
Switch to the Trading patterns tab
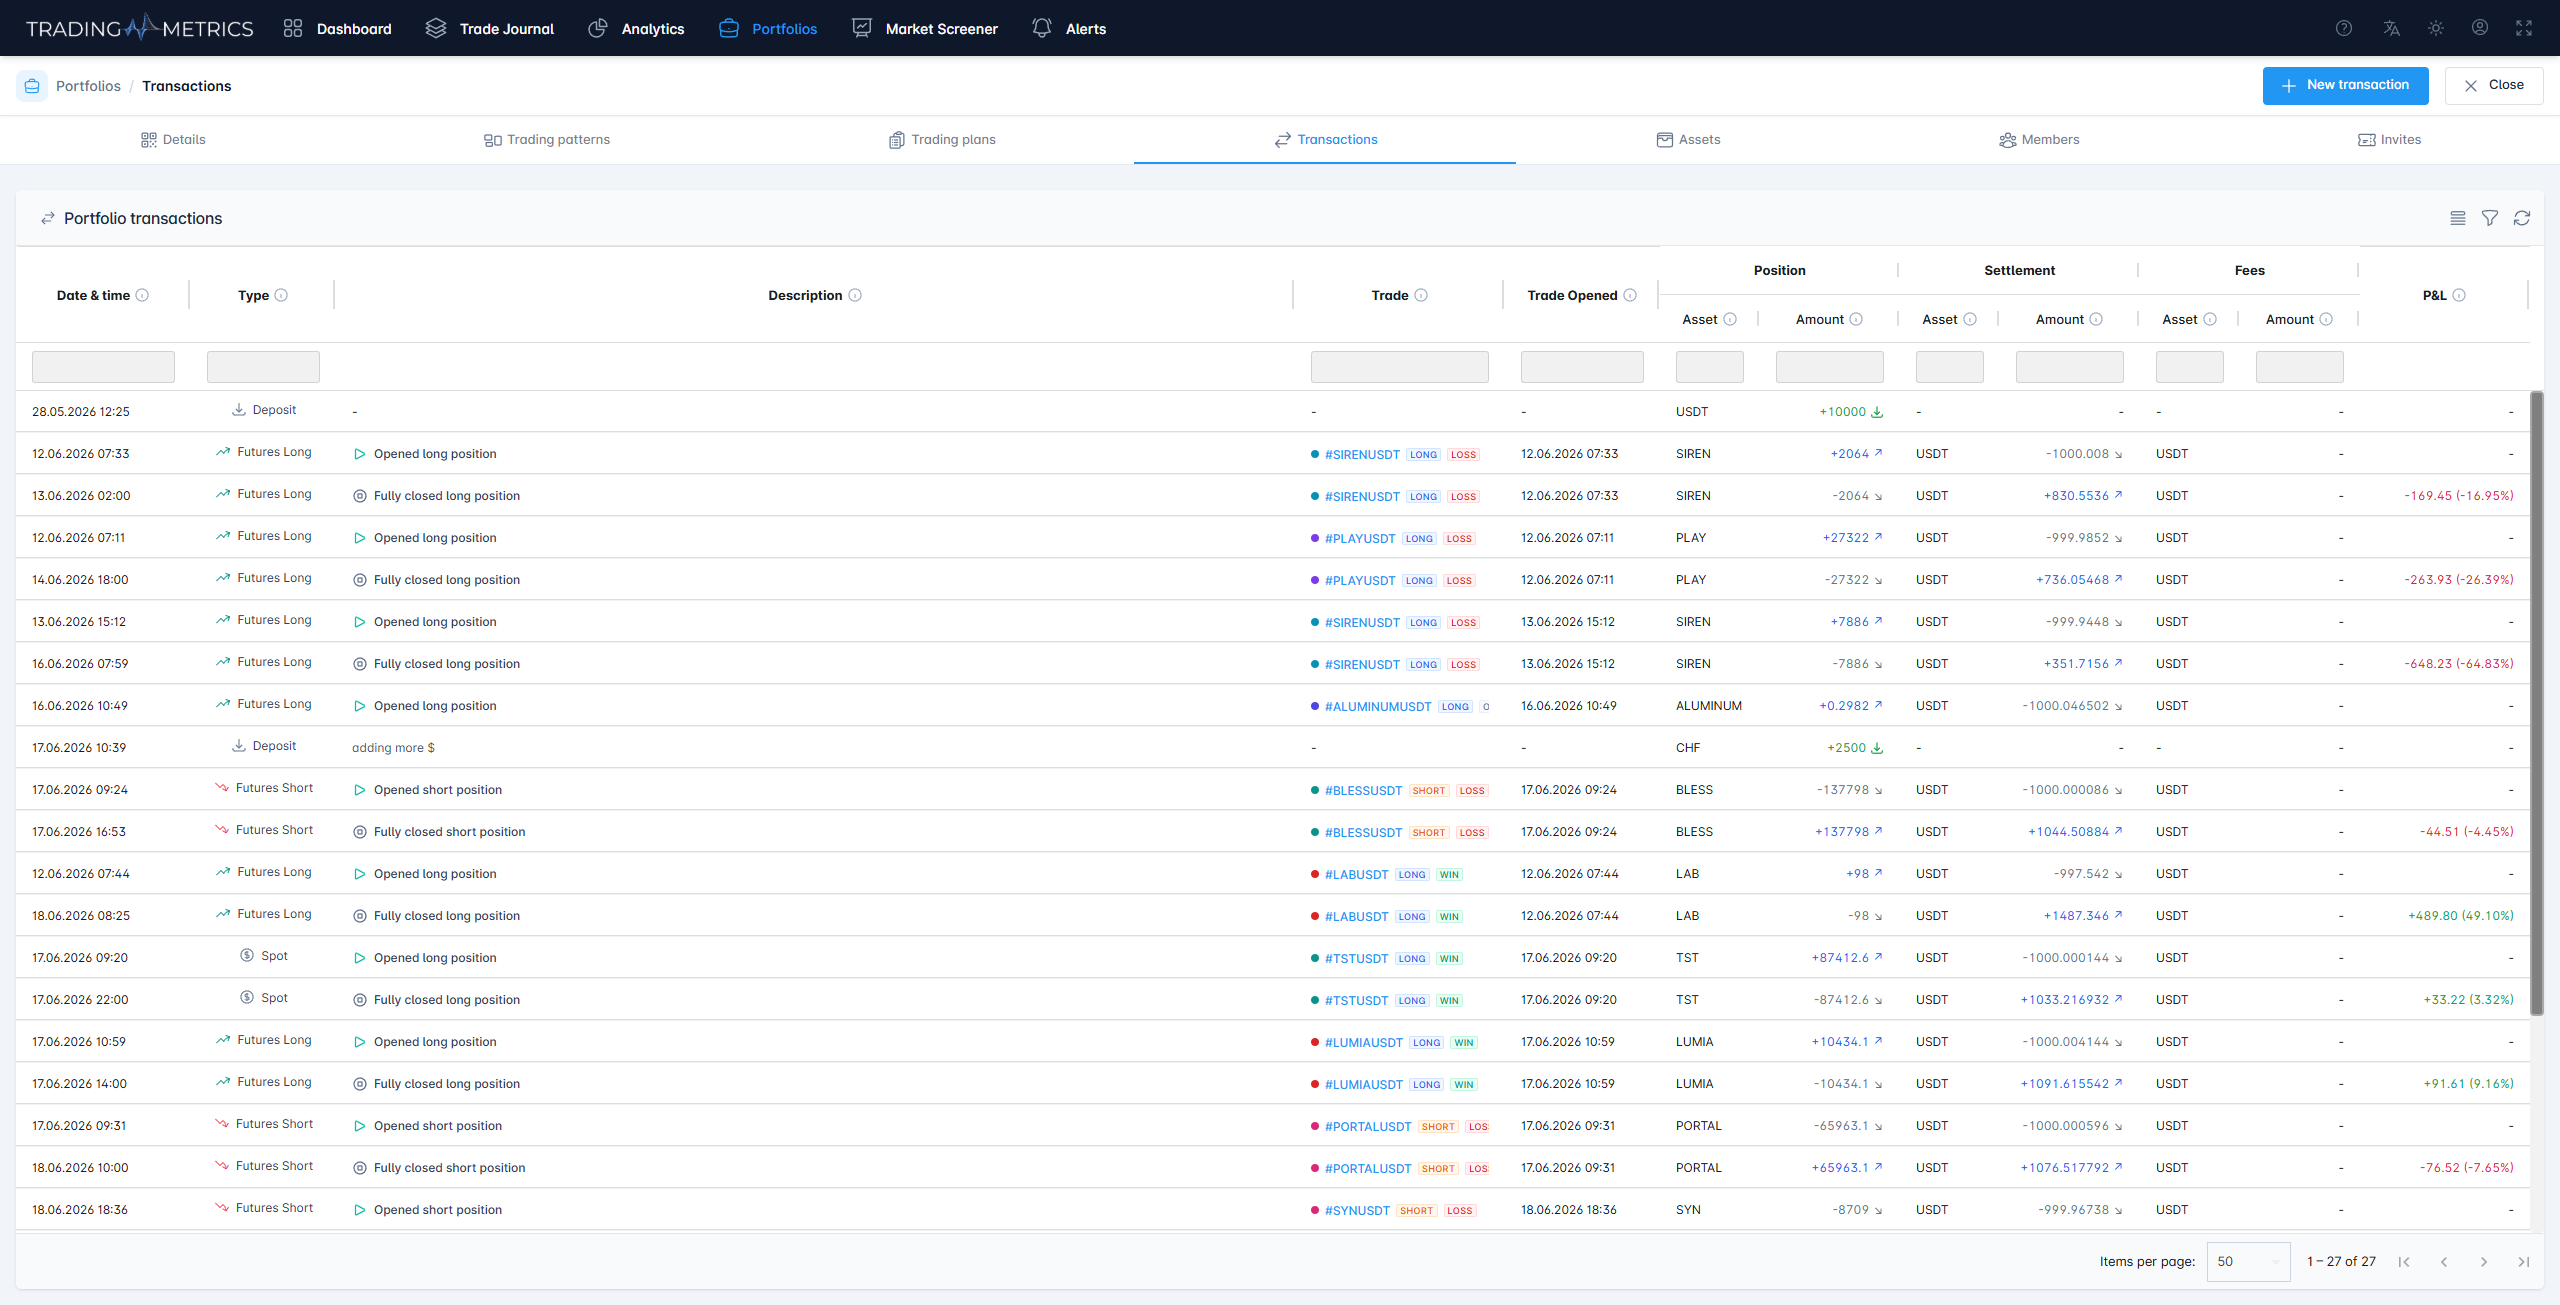[546, 139]
